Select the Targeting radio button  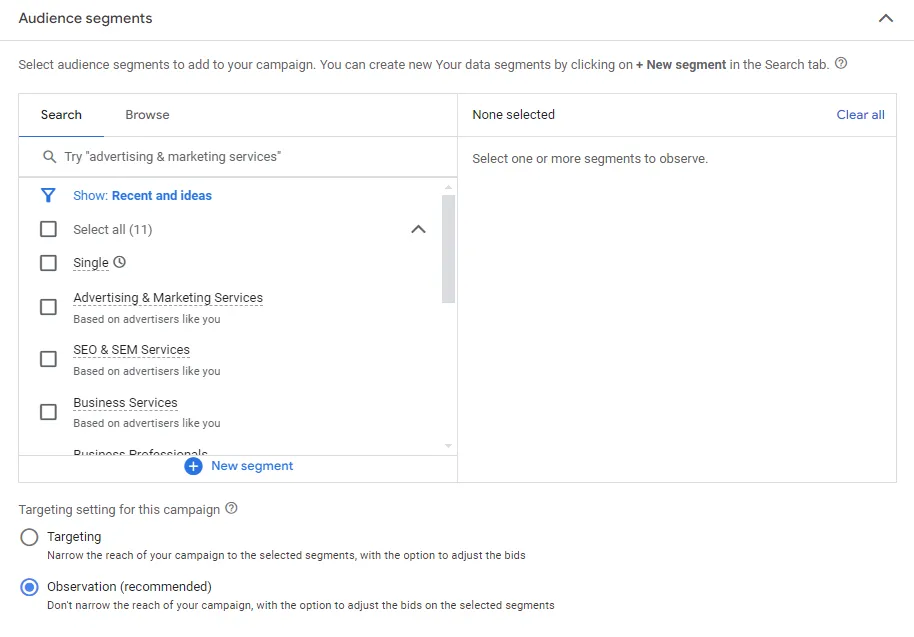point(30,537)
